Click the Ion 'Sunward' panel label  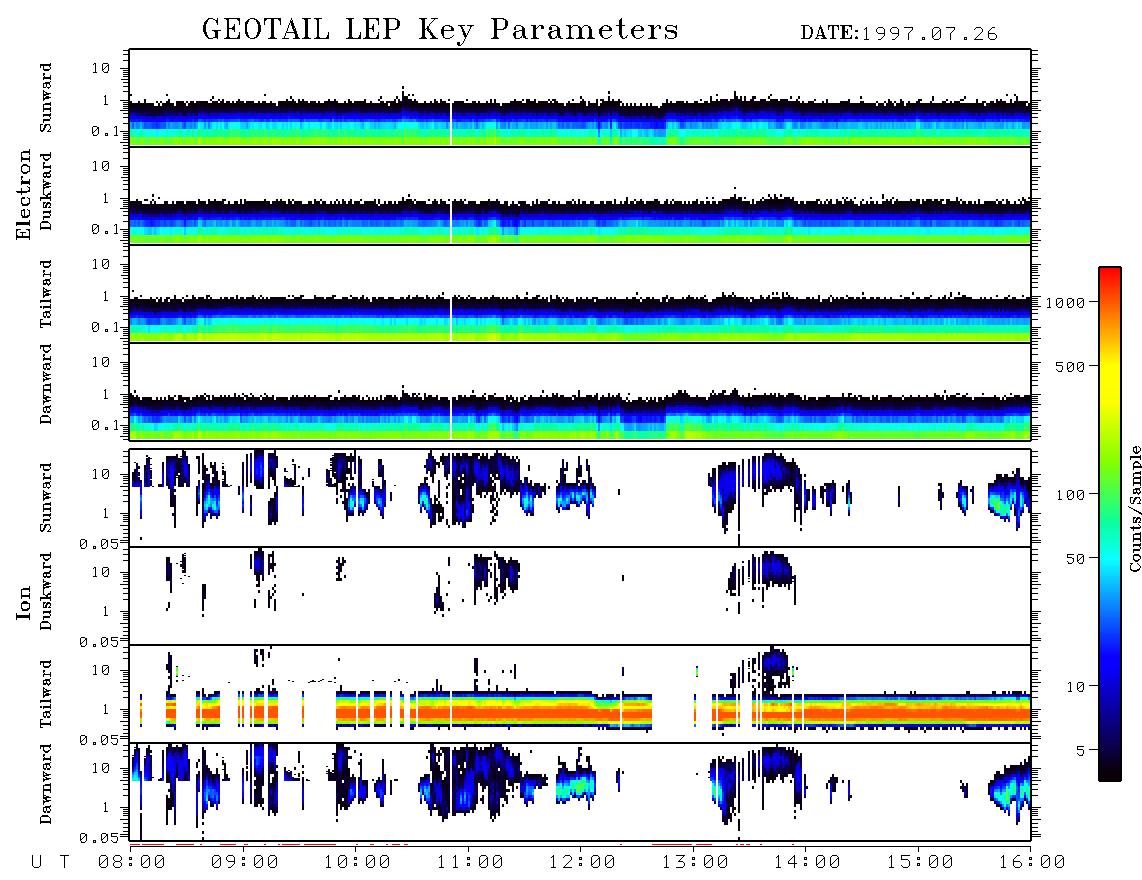pyautogui.click(x=46, y=498)
